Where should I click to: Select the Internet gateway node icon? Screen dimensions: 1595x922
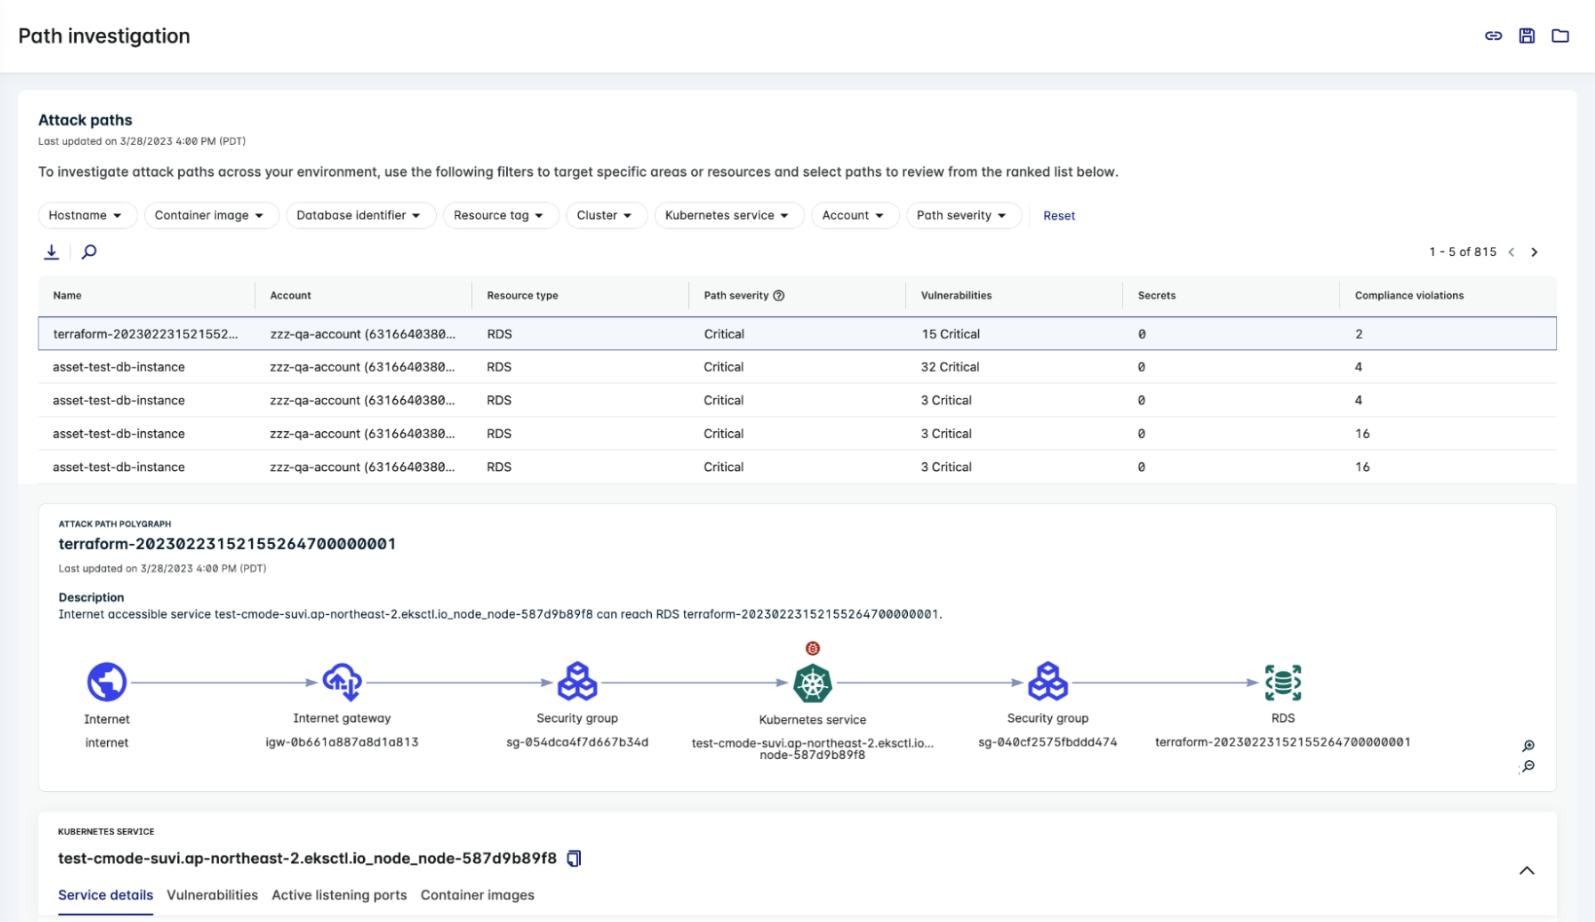point(342,682)
